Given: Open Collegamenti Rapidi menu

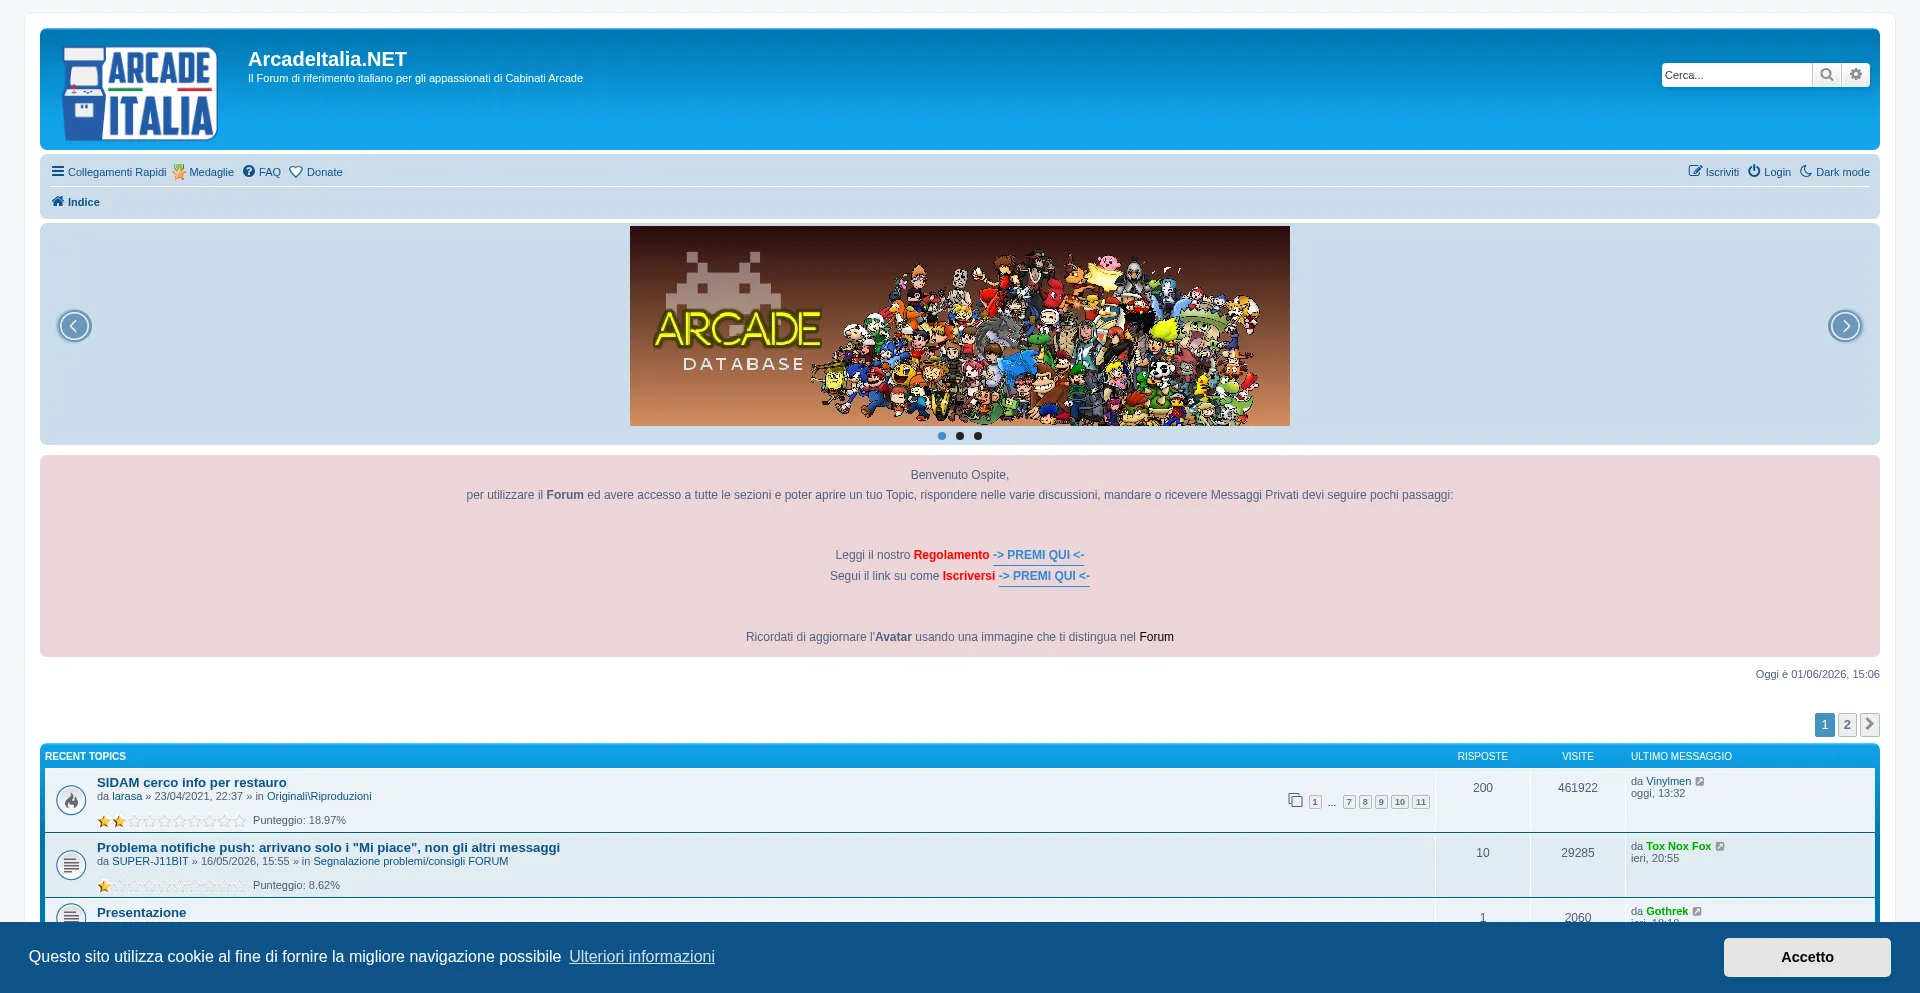Looking at the screenshot, I should click(109, 172).
